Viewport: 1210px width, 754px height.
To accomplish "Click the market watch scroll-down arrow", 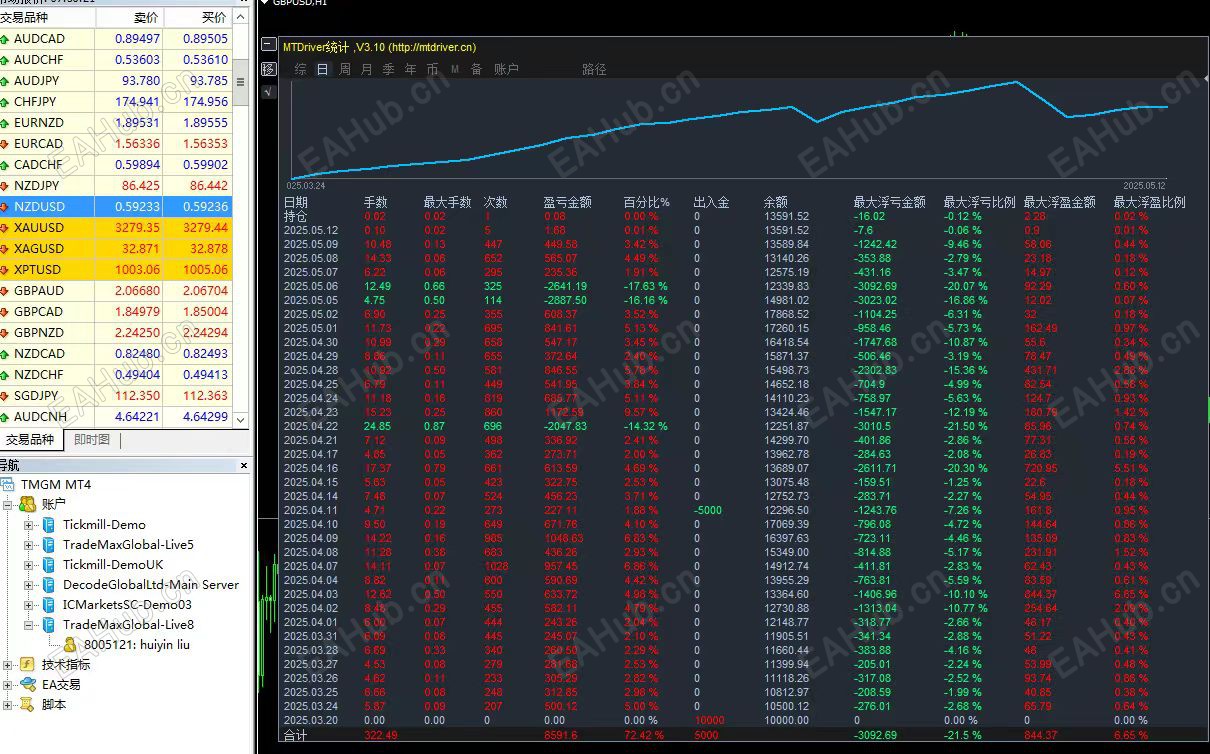I will pyautogui.click(x=241, y=418).
